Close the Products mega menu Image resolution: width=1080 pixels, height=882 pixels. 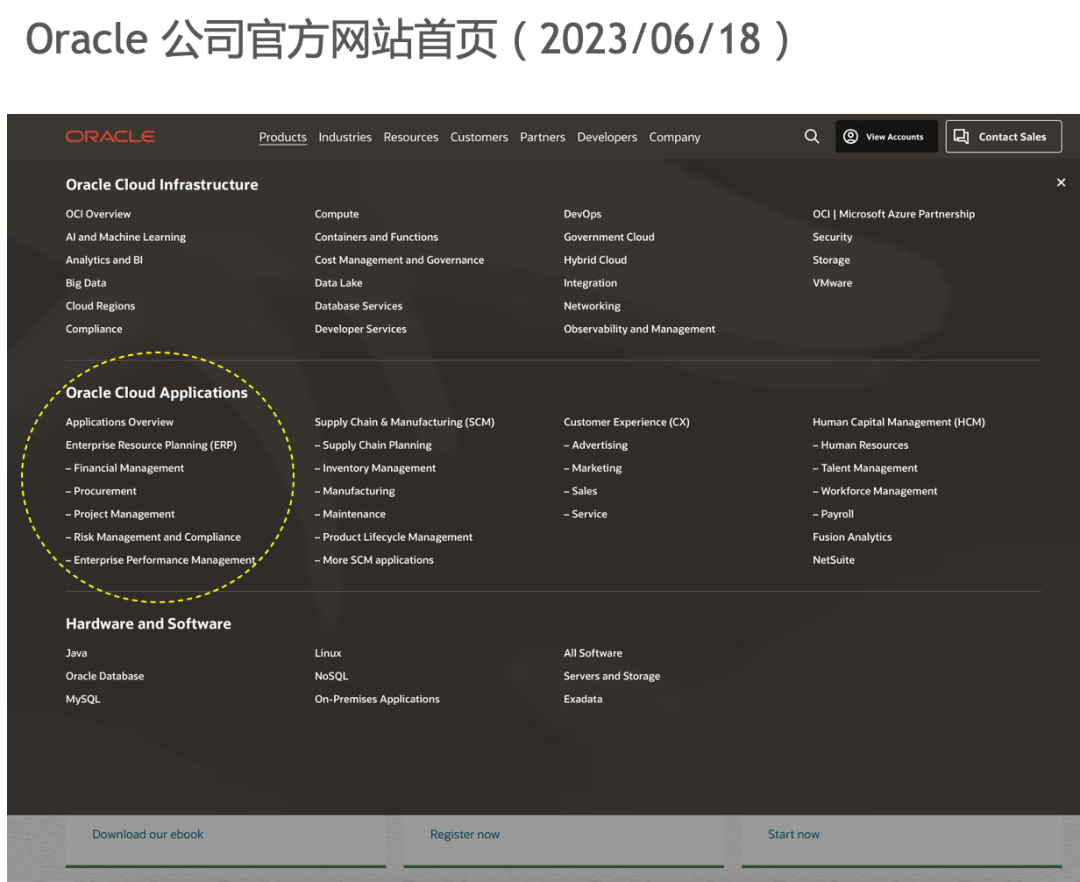(1061, 182)
